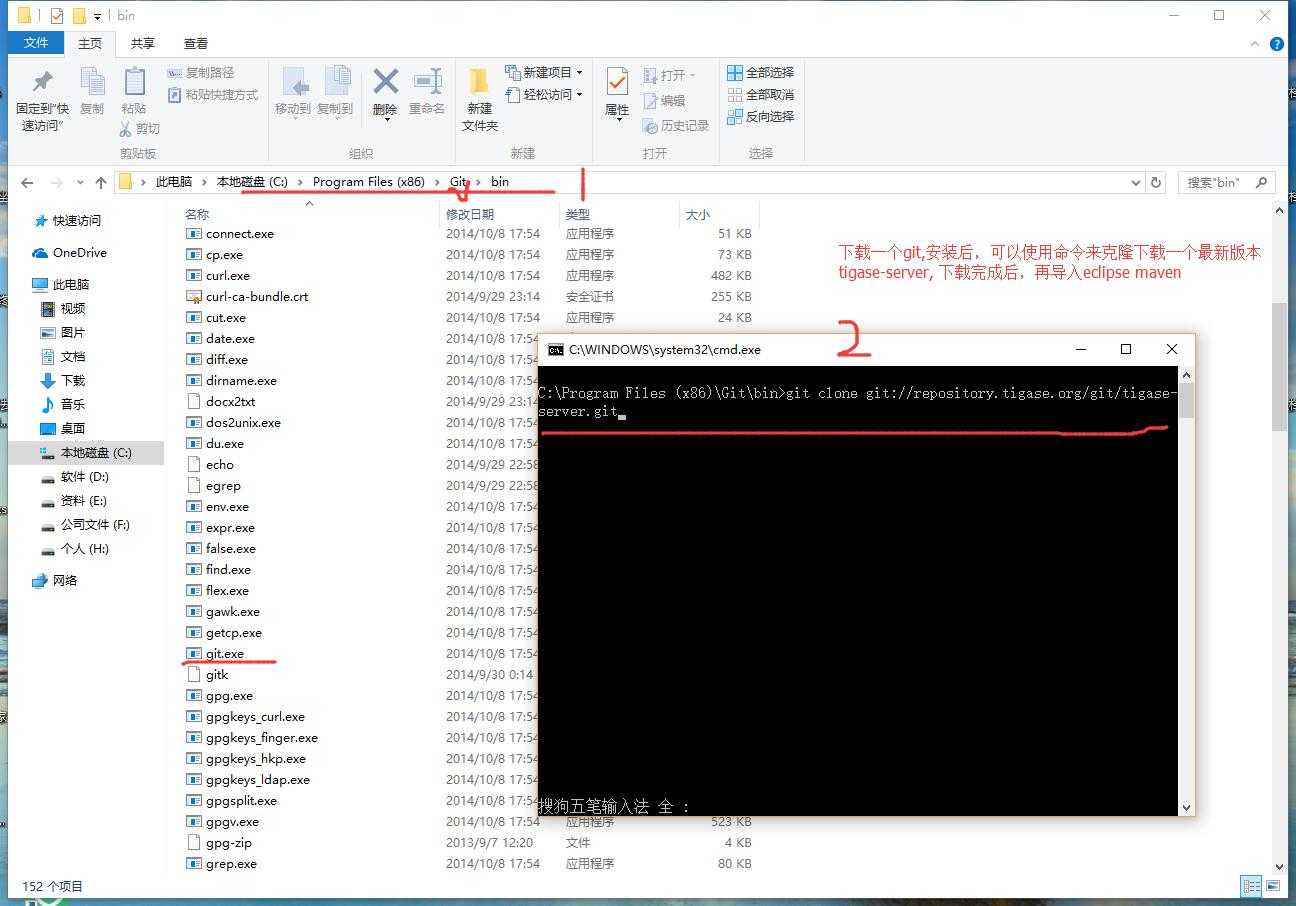Click 全部取消 select none
Viewport: 1296px width, 906px height.
[760, 95]
